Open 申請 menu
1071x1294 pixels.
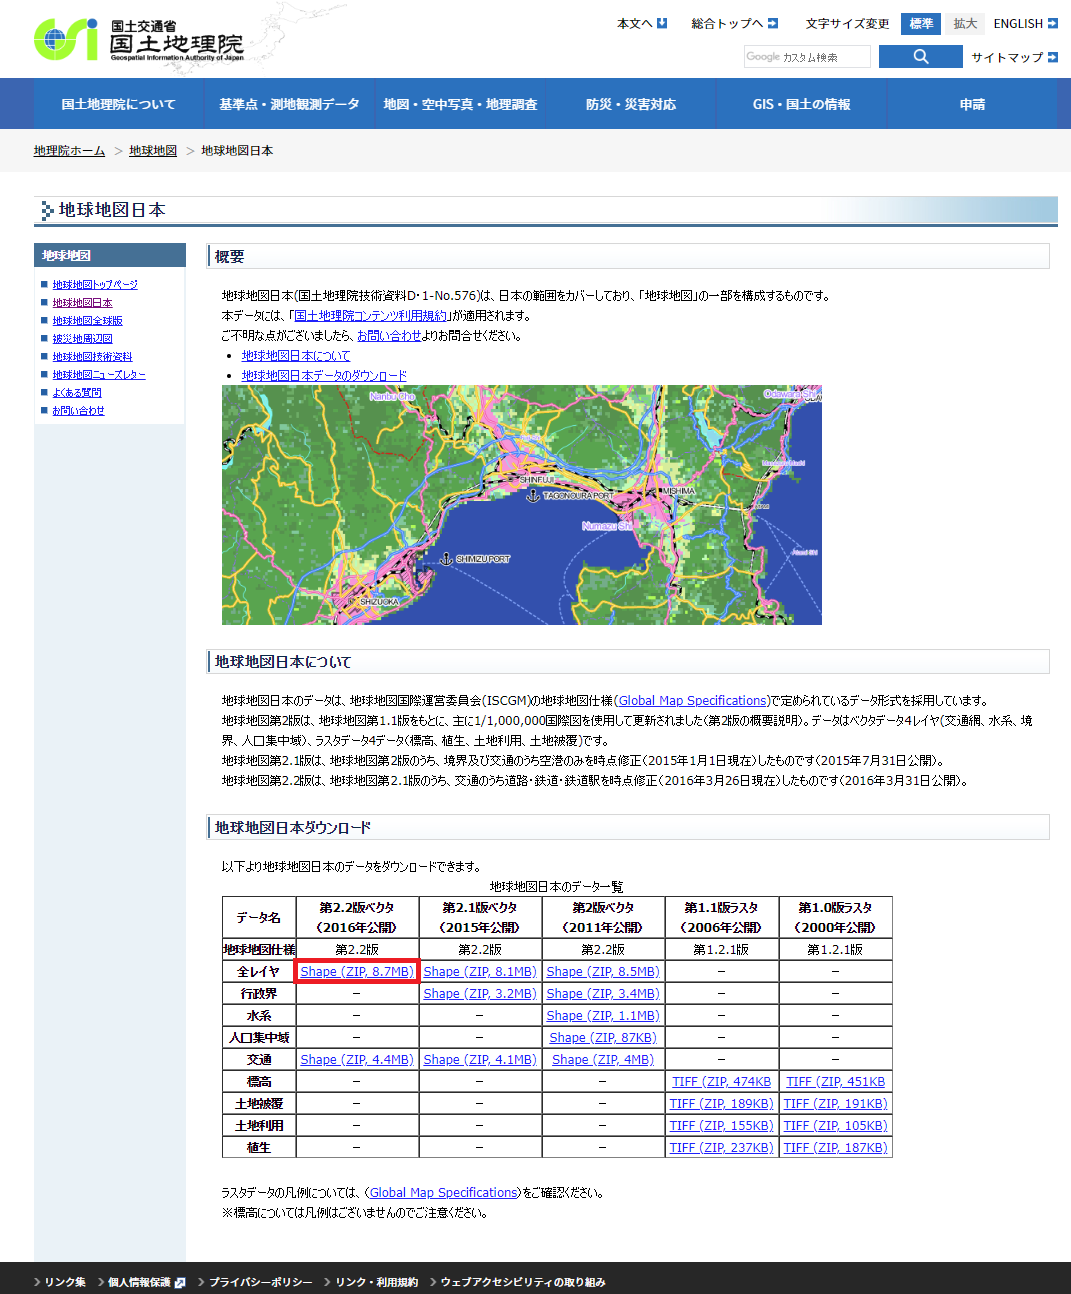[972, 104]
